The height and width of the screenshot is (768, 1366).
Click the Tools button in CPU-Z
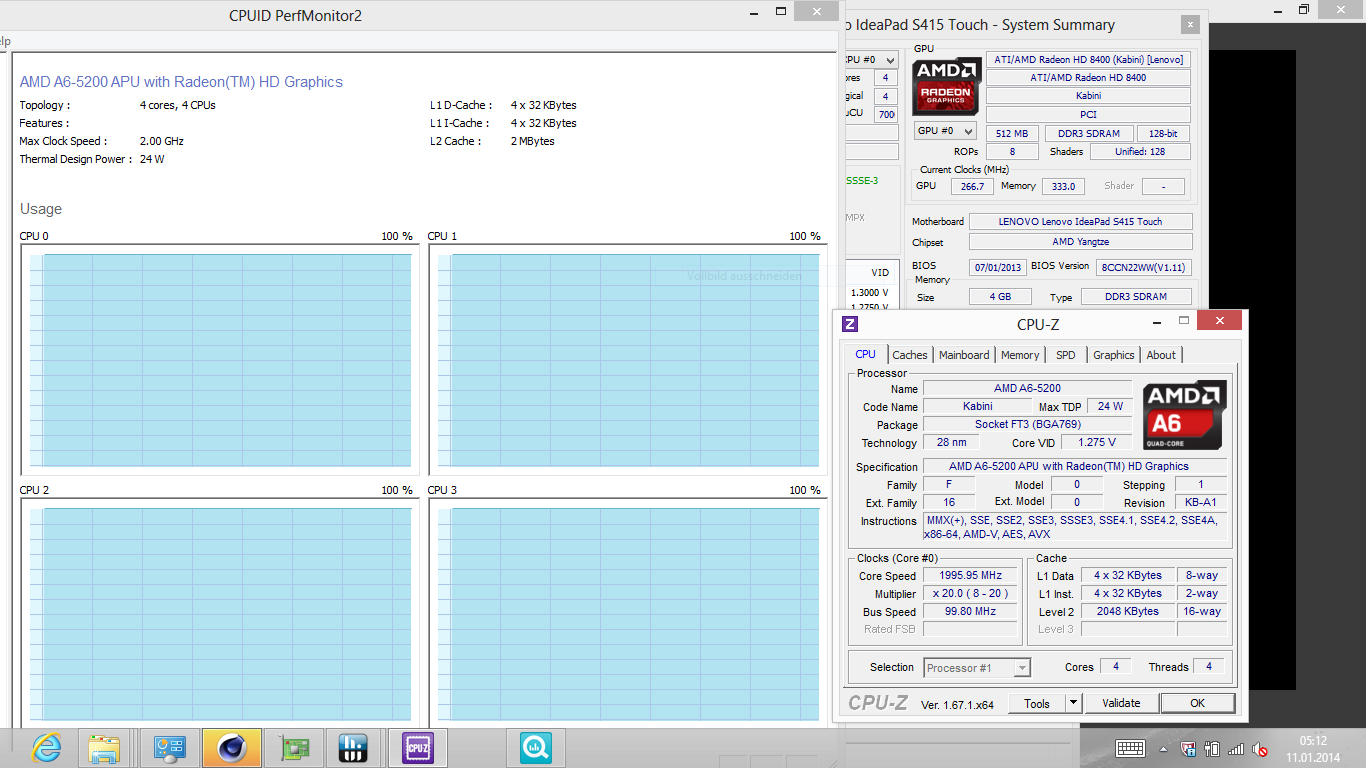pos(1037,703)
